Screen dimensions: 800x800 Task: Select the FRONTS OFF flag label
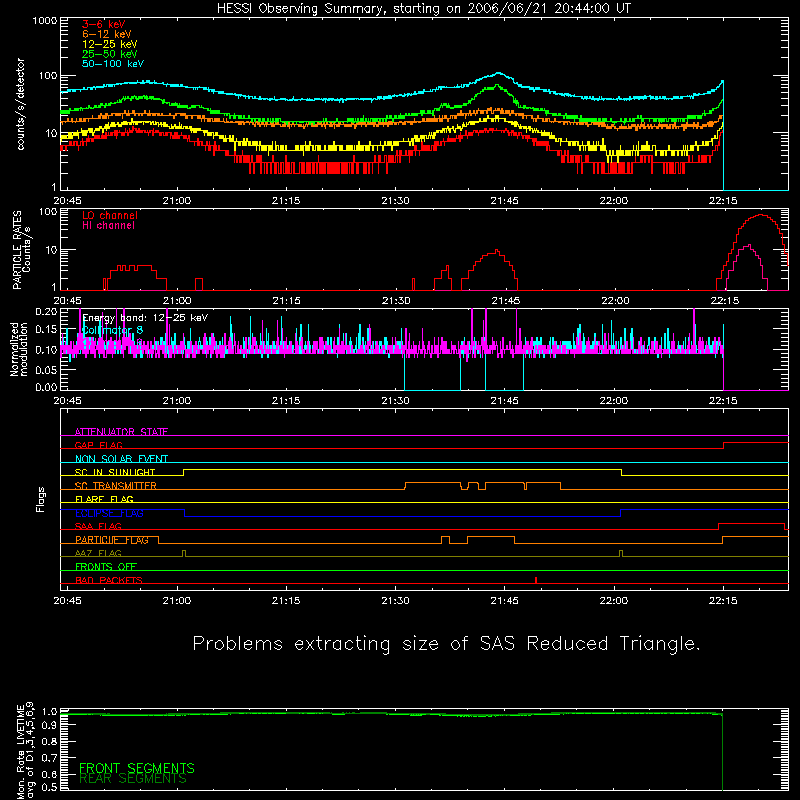click(x=106, y=567)
